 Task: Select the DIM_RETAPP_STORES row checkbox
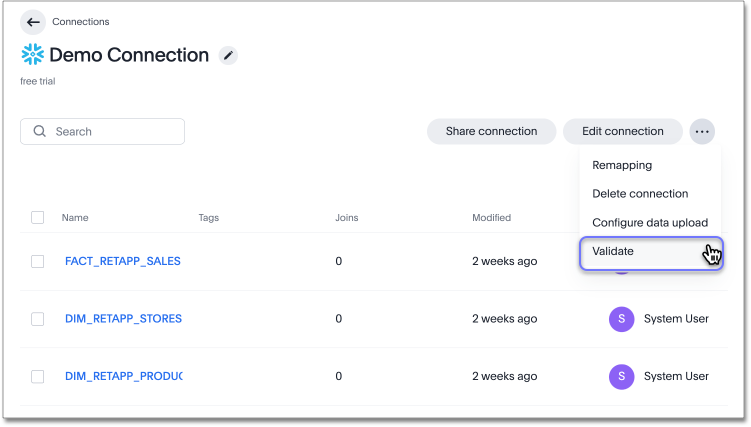point(38,319)
